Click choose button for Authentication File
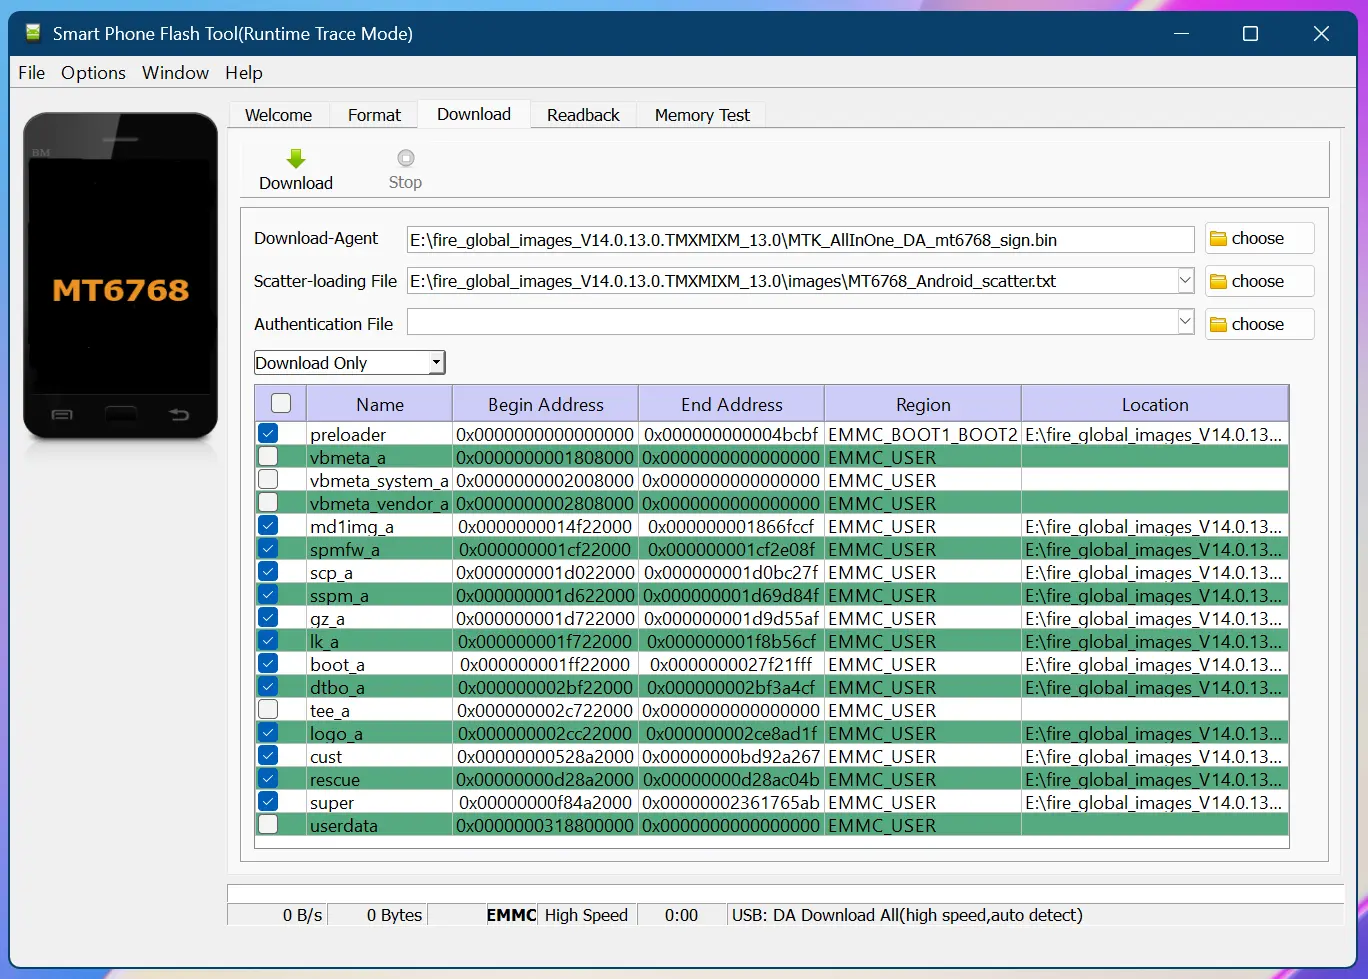The width and height of the screenshot is (1368, 979). pyautogui.click(x=1259, y=324)
